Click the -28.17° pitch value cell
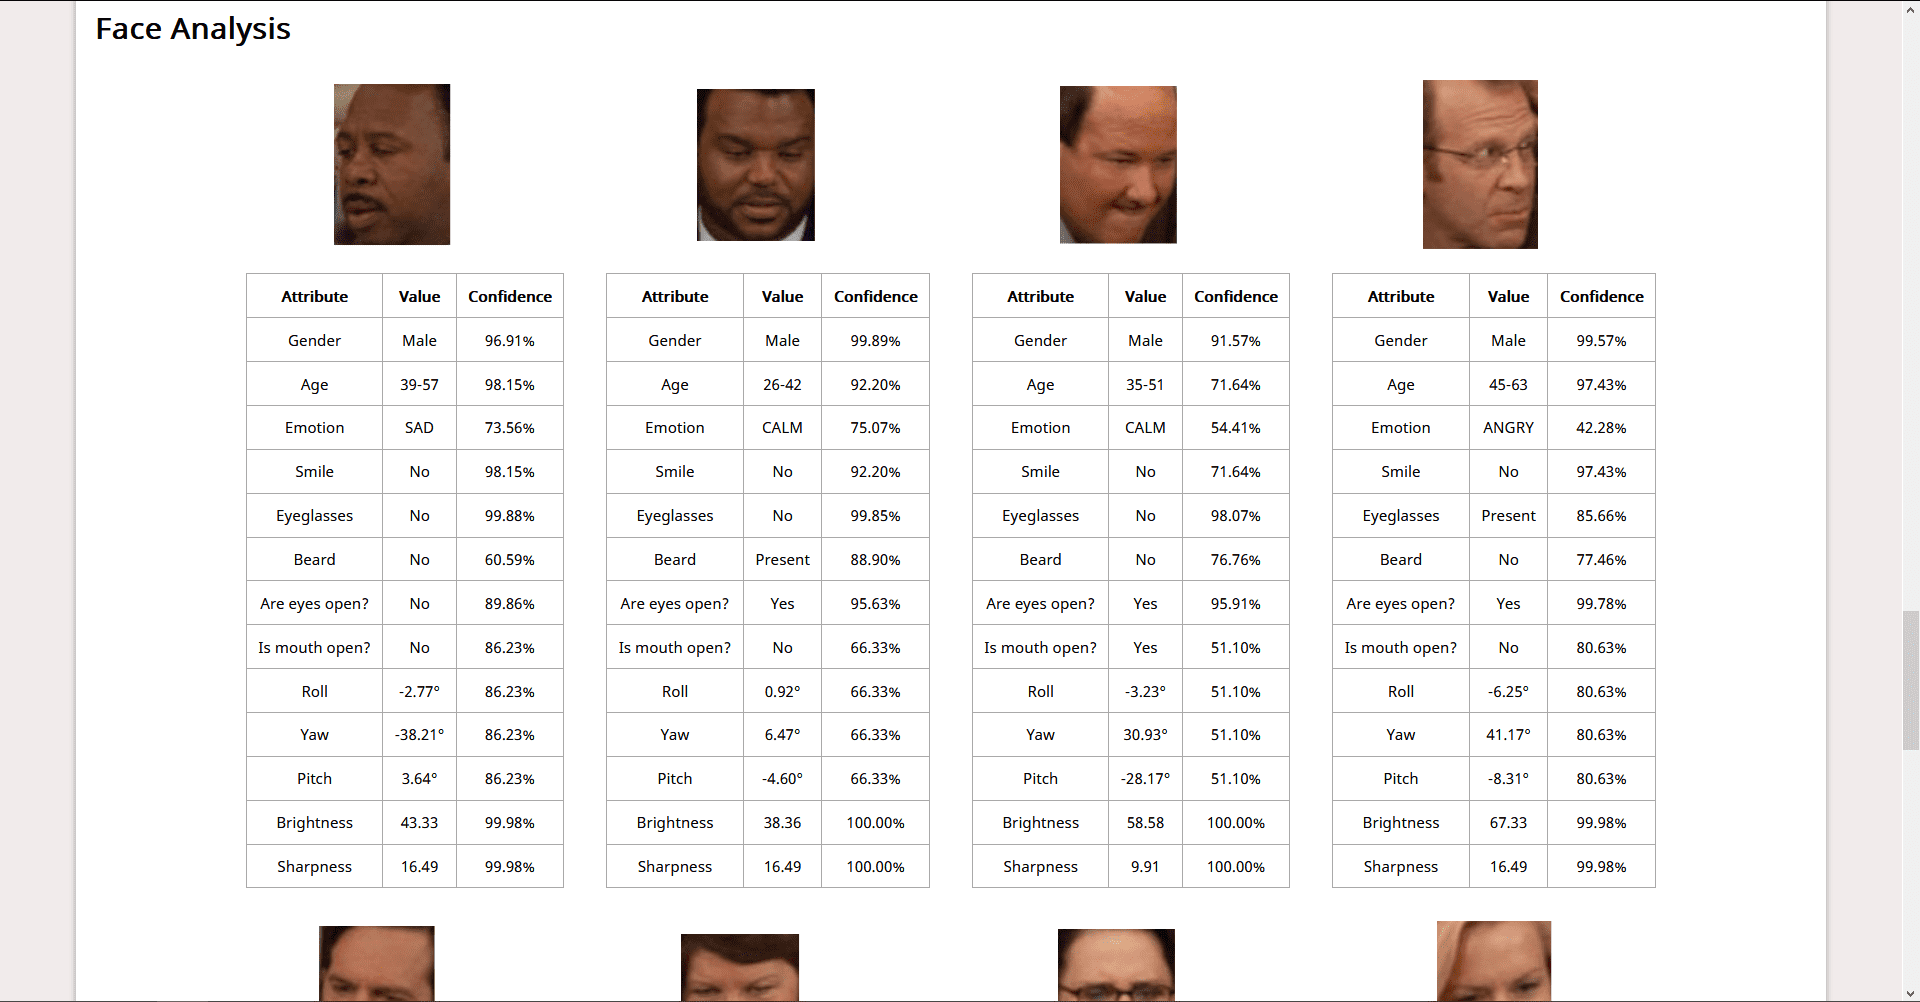Image resolution: width=1920 pixels, height=1002 pixels. 1145,779
